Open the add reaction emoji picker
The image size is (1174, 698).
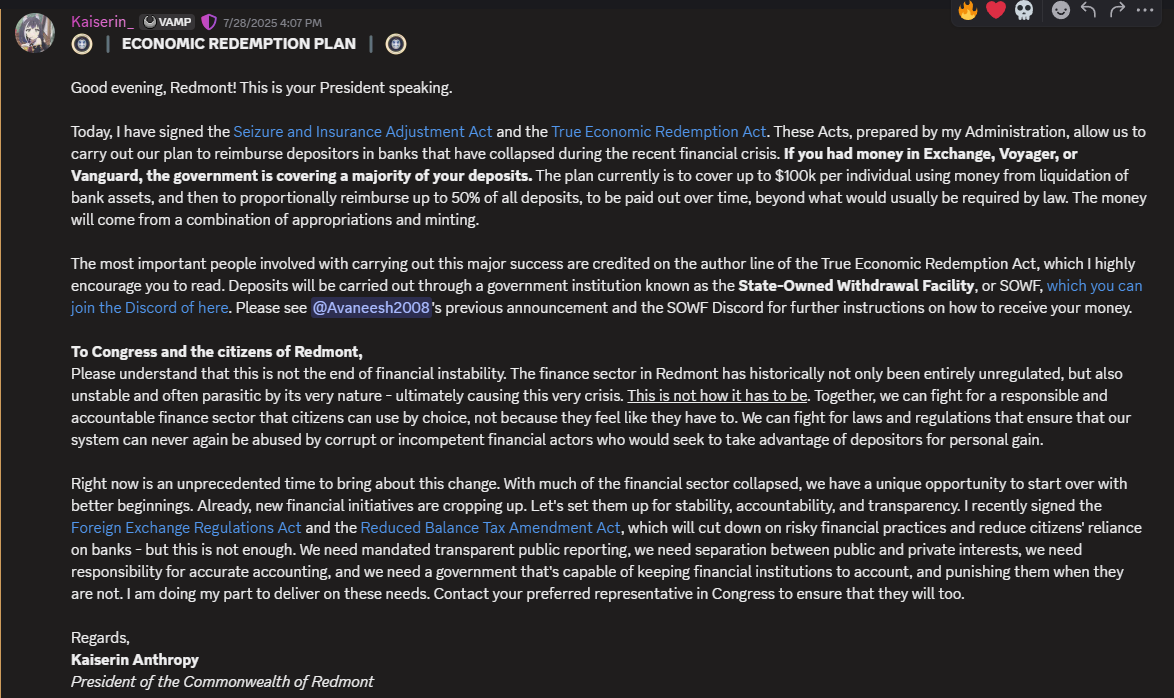(x=1061, y=10)
